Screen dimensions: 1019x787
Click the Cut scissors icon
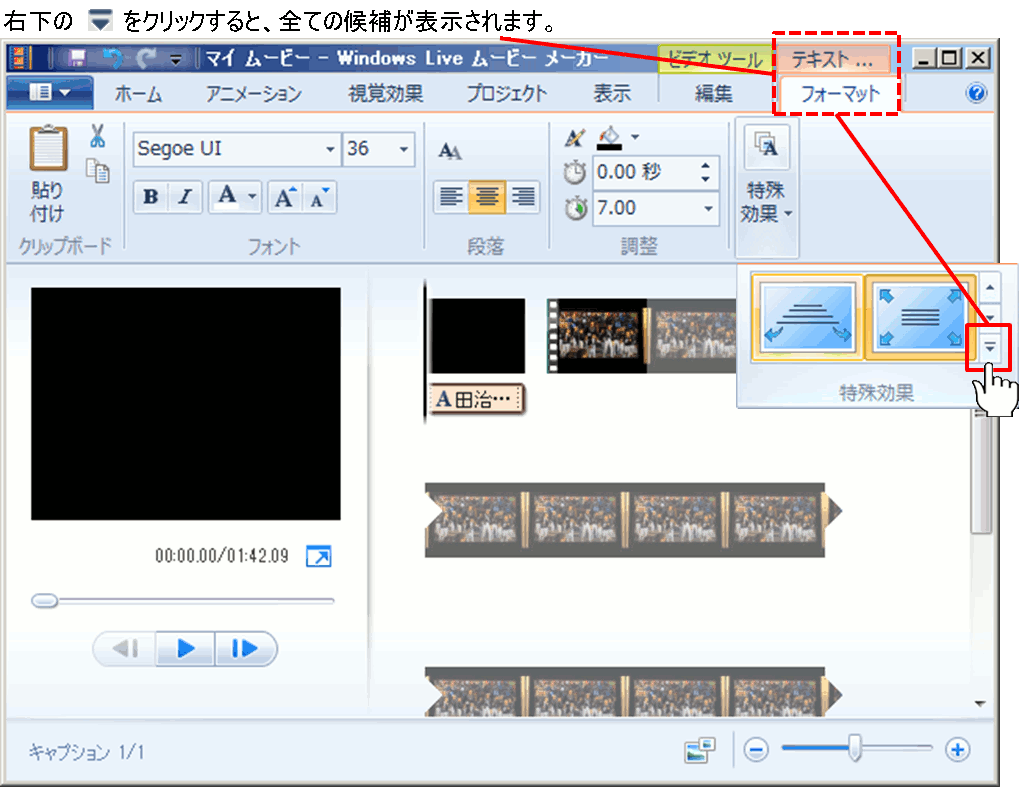click(x=97, y=136)
